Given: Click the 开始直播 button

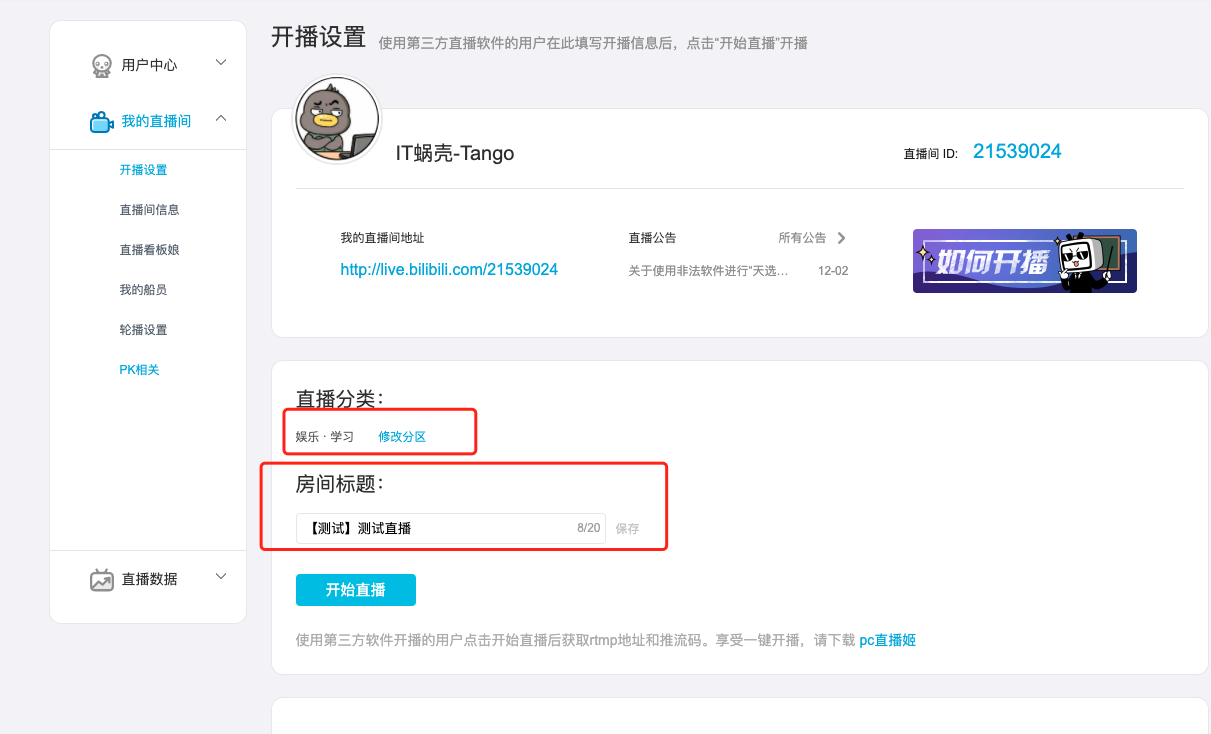Looking at the screenshot, I should click(x=355, y=590).
